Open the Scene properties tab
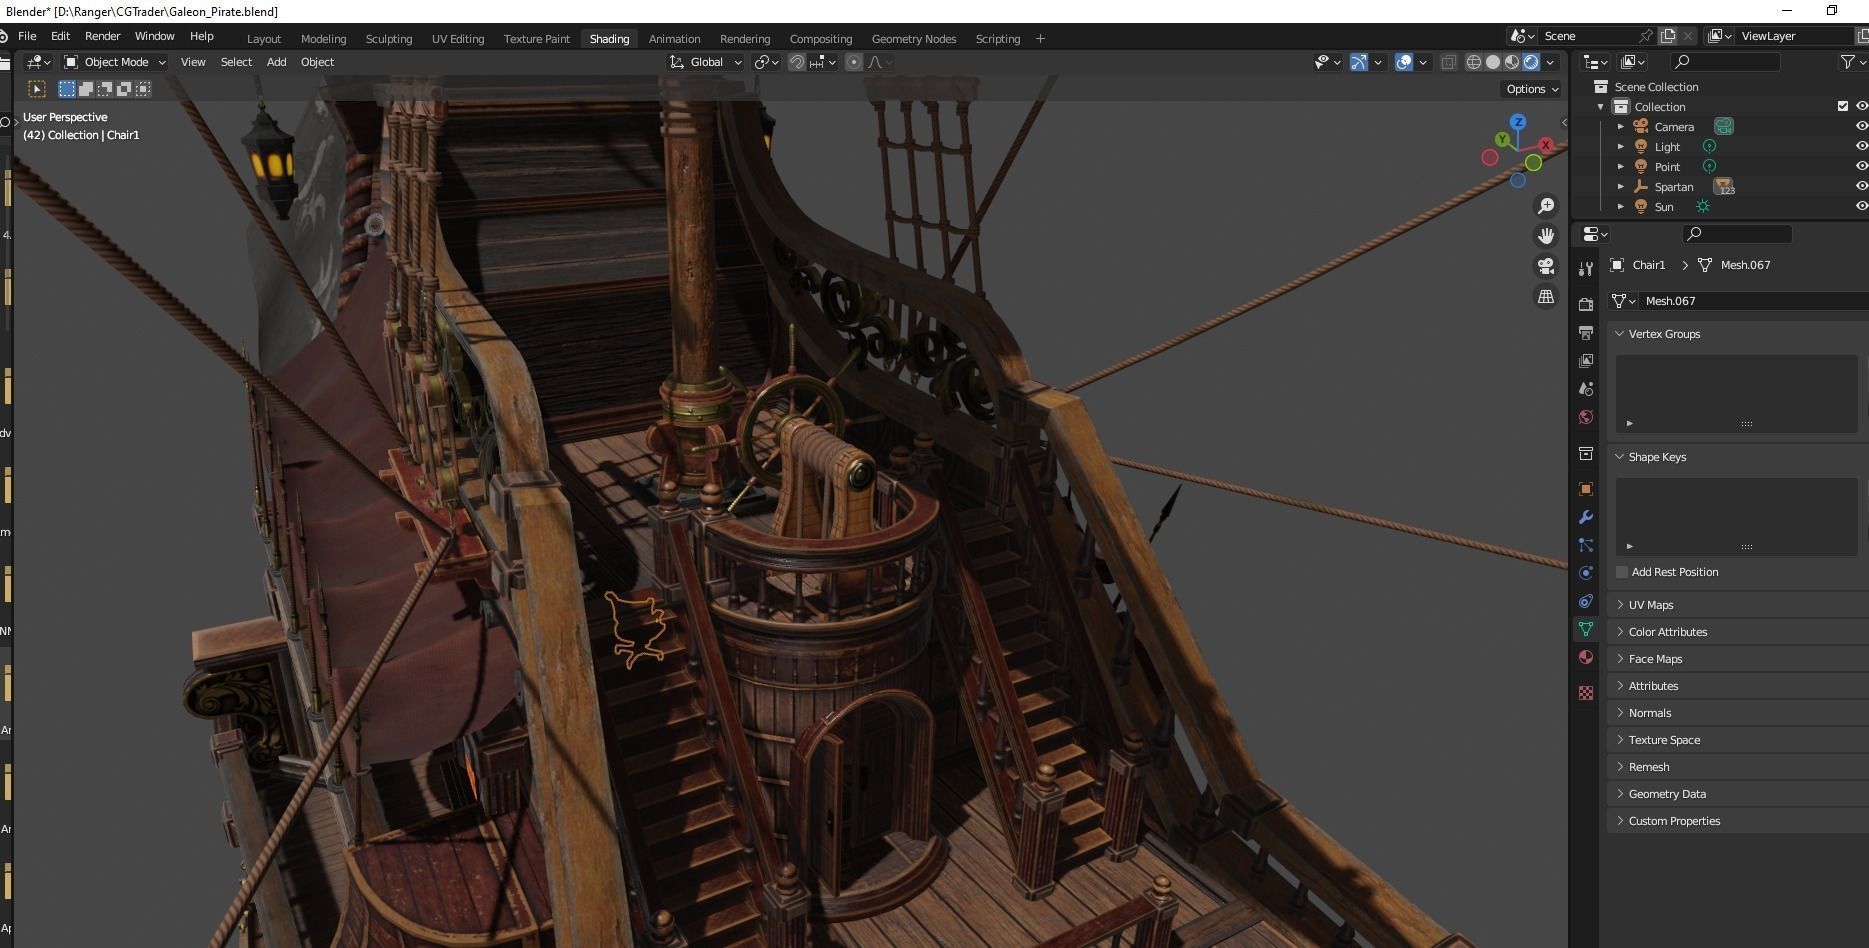The width and height of the screenshot is (1869, 948). (1586, 389)
